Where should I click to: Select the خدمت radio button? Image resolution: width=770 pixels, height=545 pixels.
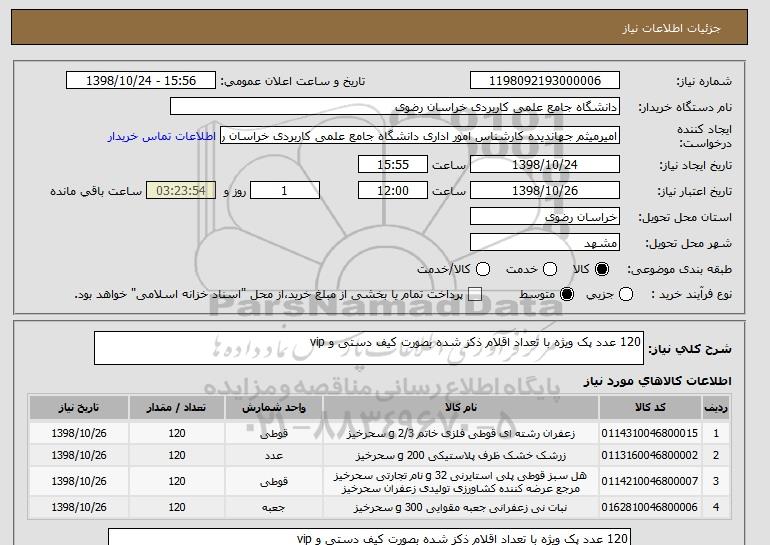[550, 269]
